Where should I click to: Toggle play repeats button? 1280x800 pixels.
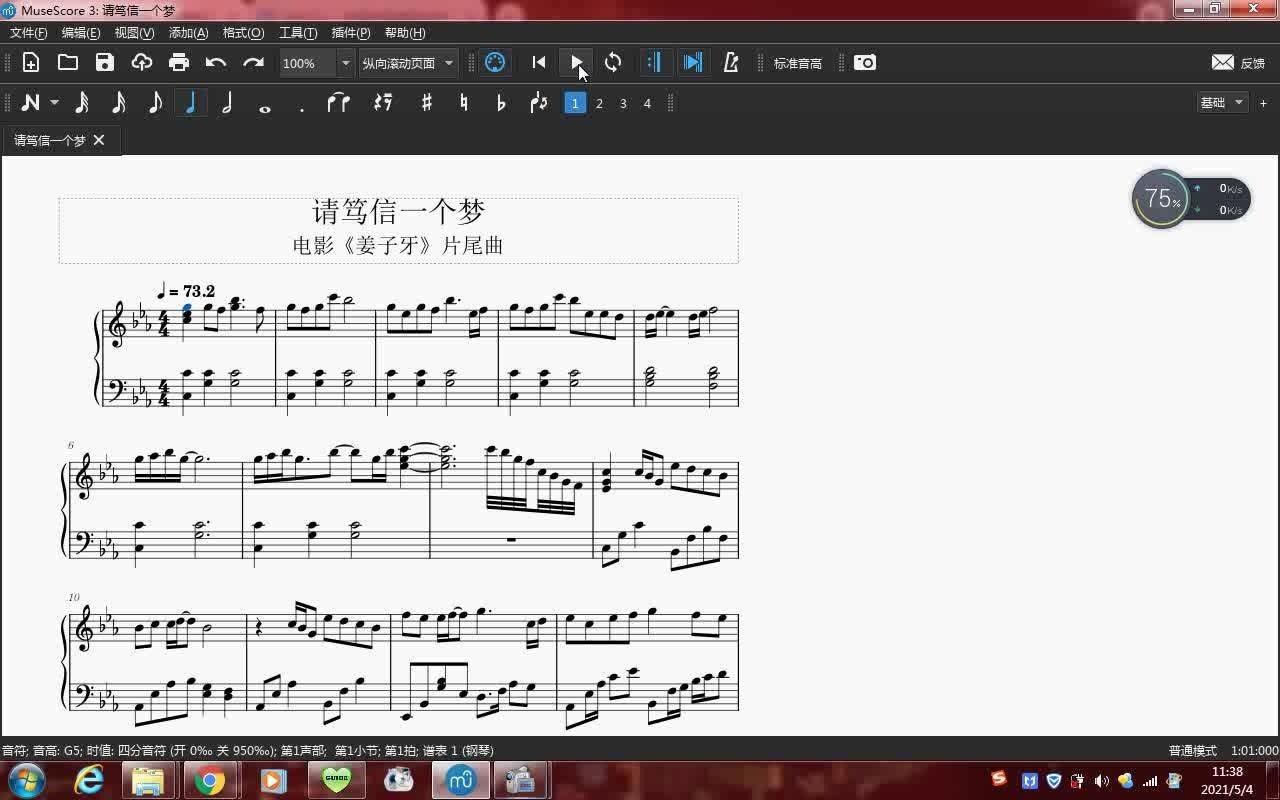coord(654,63)
